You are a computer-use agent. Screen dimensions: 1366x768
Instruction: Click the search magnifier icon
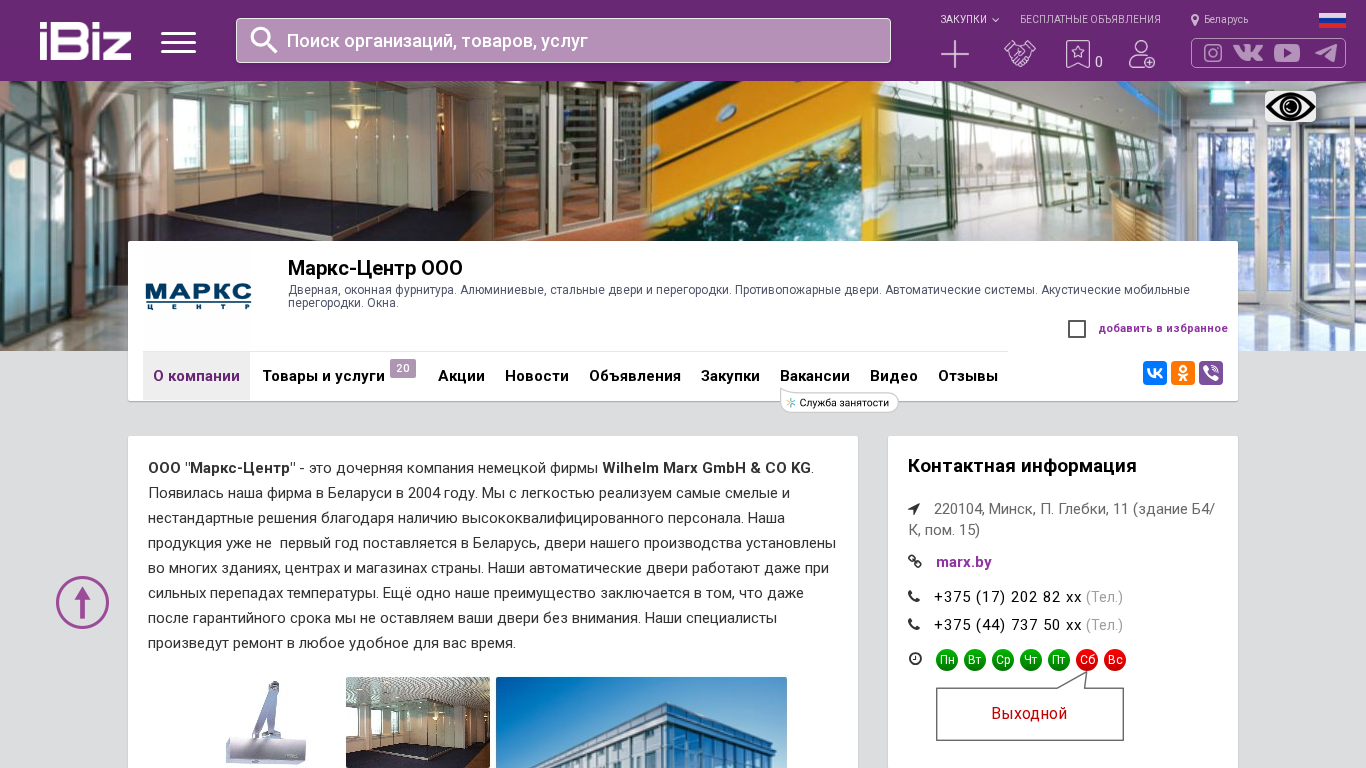coord(264,40)
